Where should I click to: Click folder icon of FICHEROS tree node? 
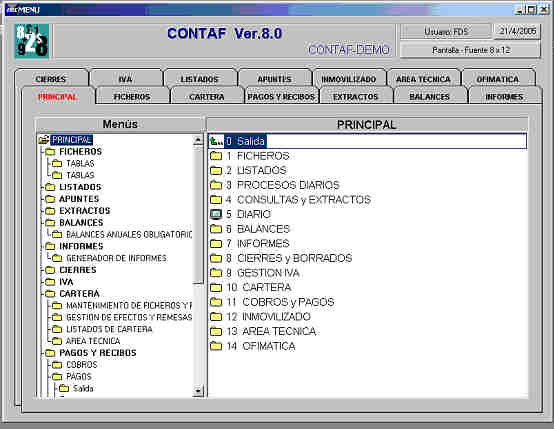tap(50, 152)
